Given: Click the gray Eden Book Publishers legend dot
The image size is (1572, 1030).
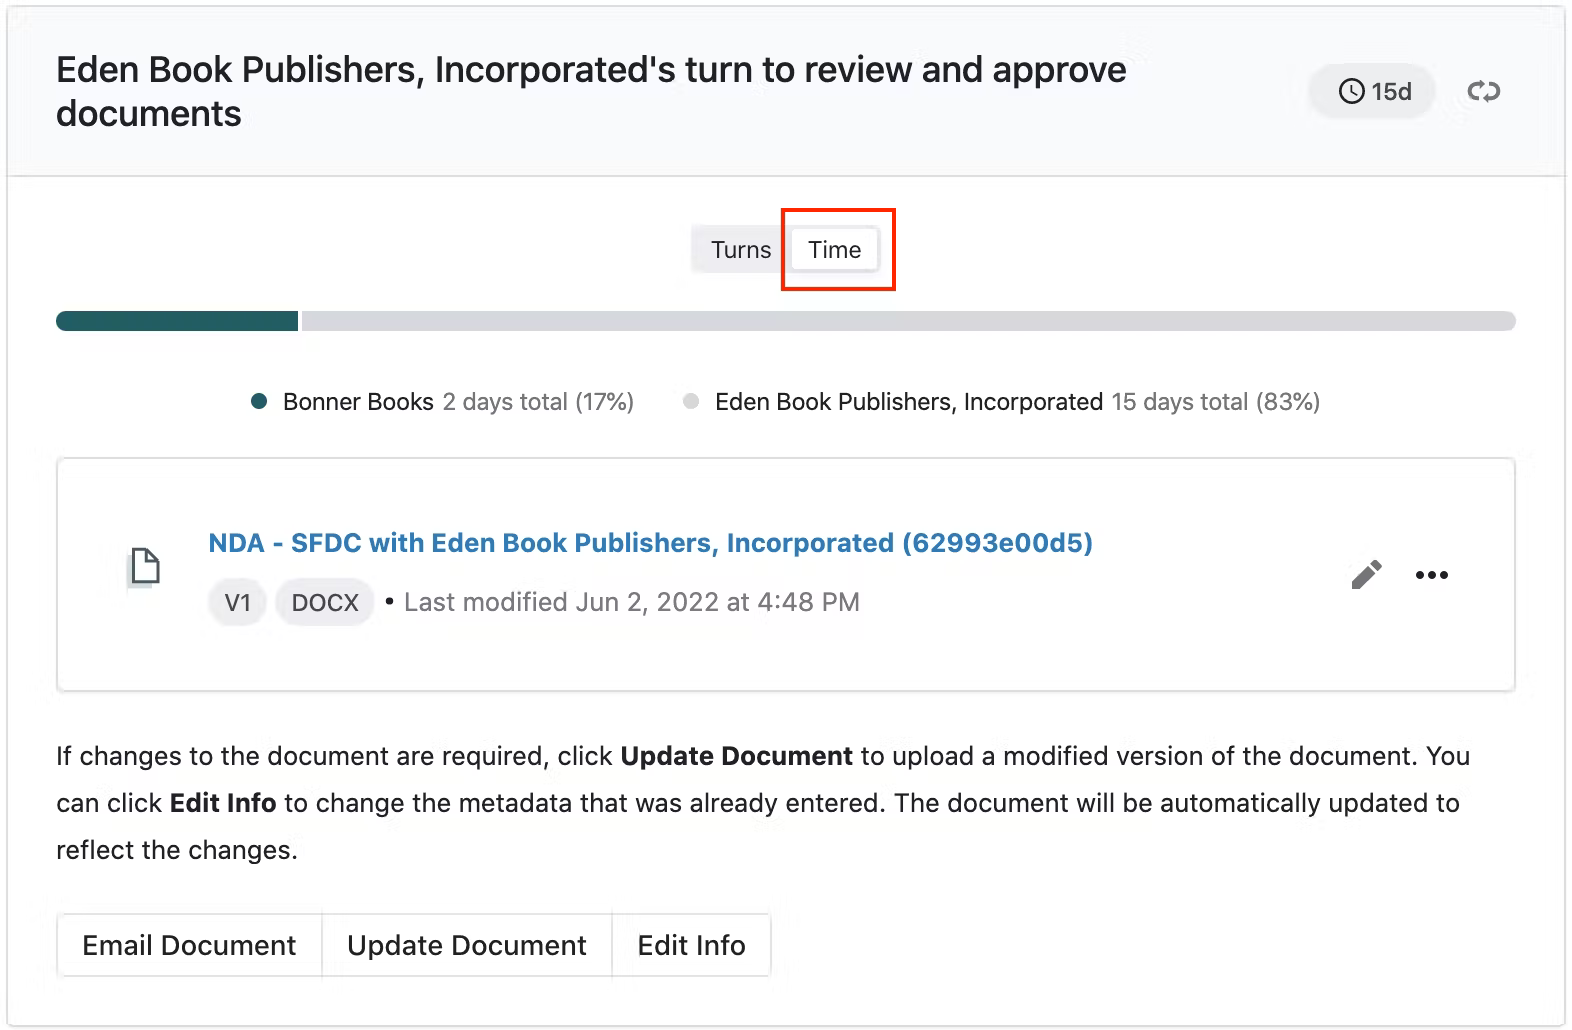Looking at the screenshot, I should pos(690,402).
